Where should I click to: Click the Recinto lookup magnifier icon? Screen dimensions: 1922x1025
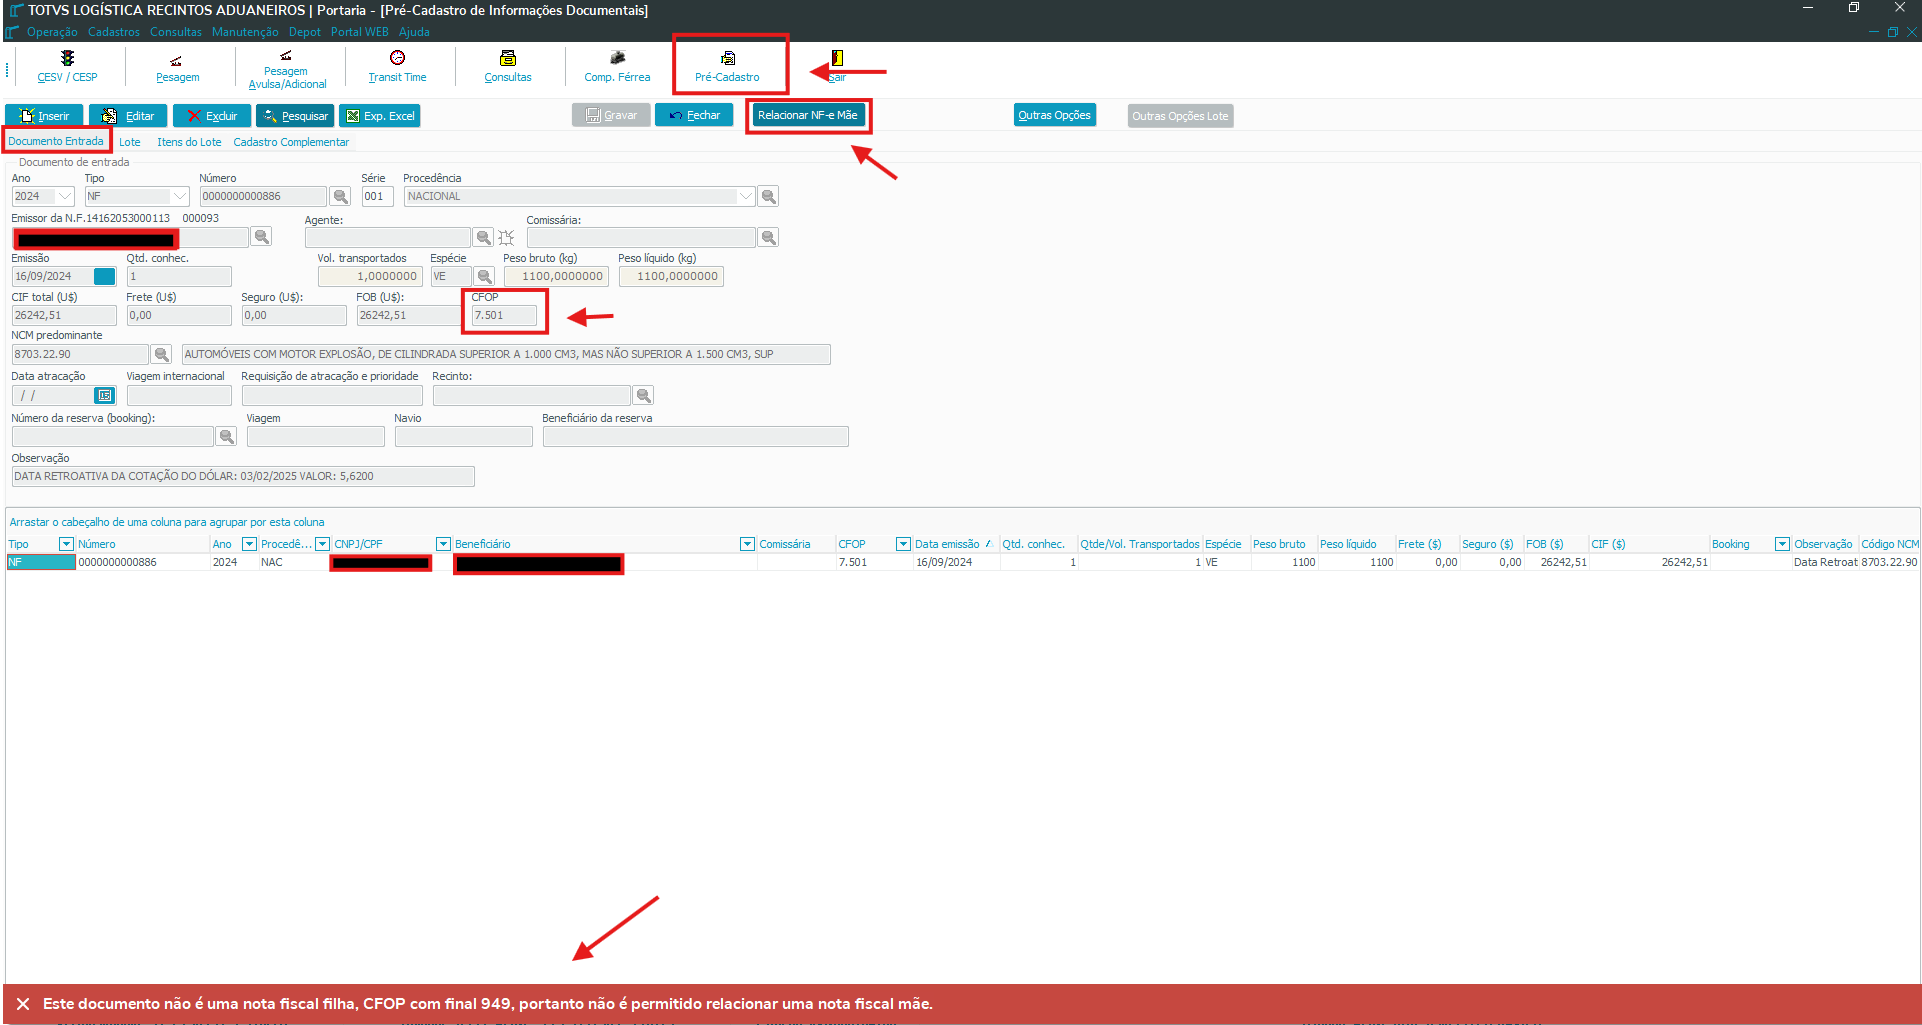click(x=643, y=395)
